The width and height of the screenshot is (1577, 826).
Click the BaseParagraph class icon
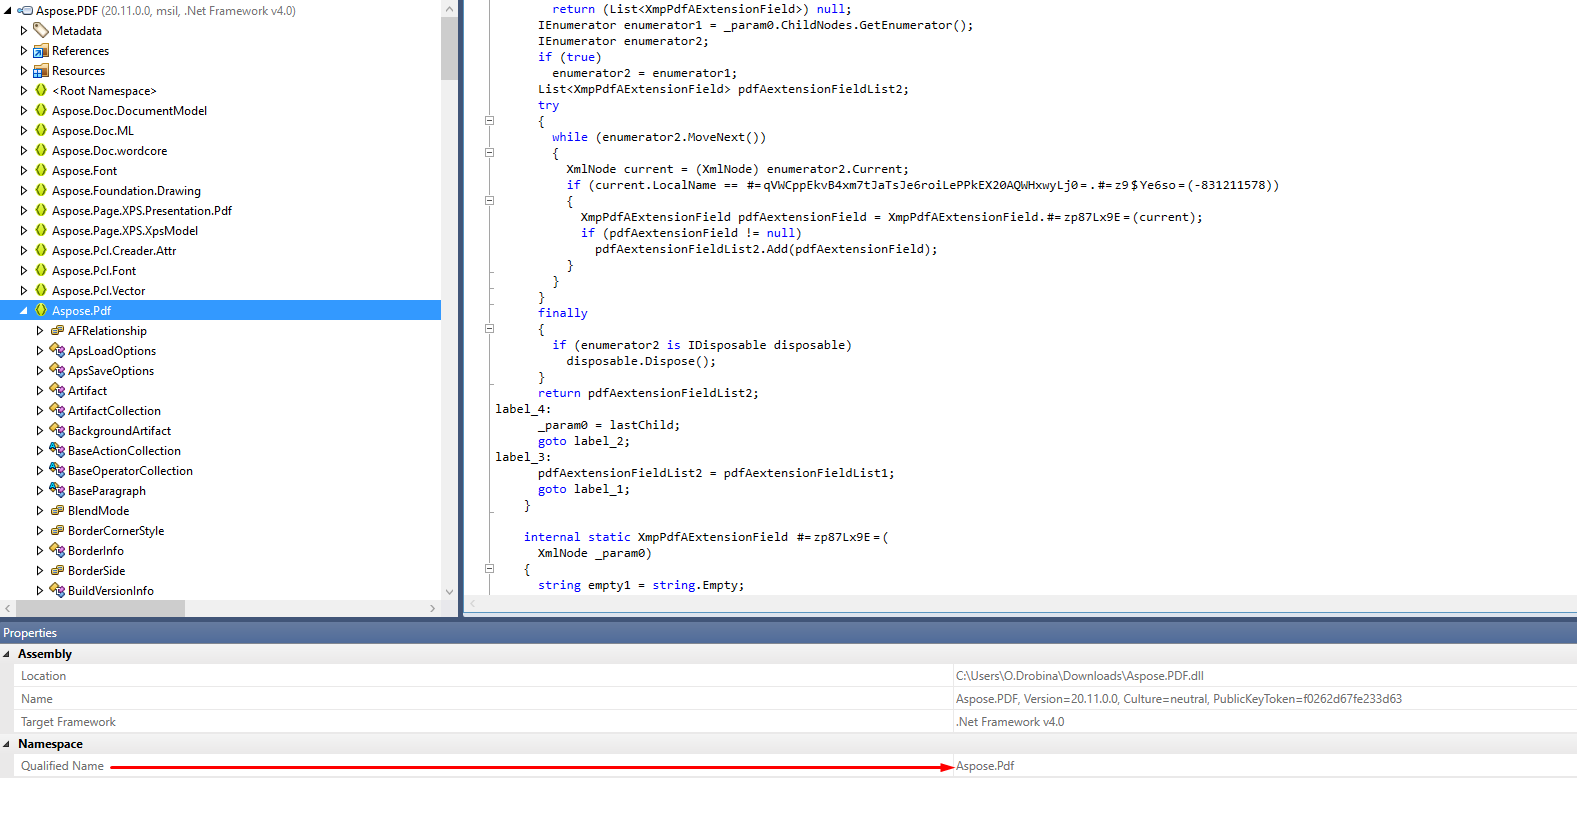(57, 490)
